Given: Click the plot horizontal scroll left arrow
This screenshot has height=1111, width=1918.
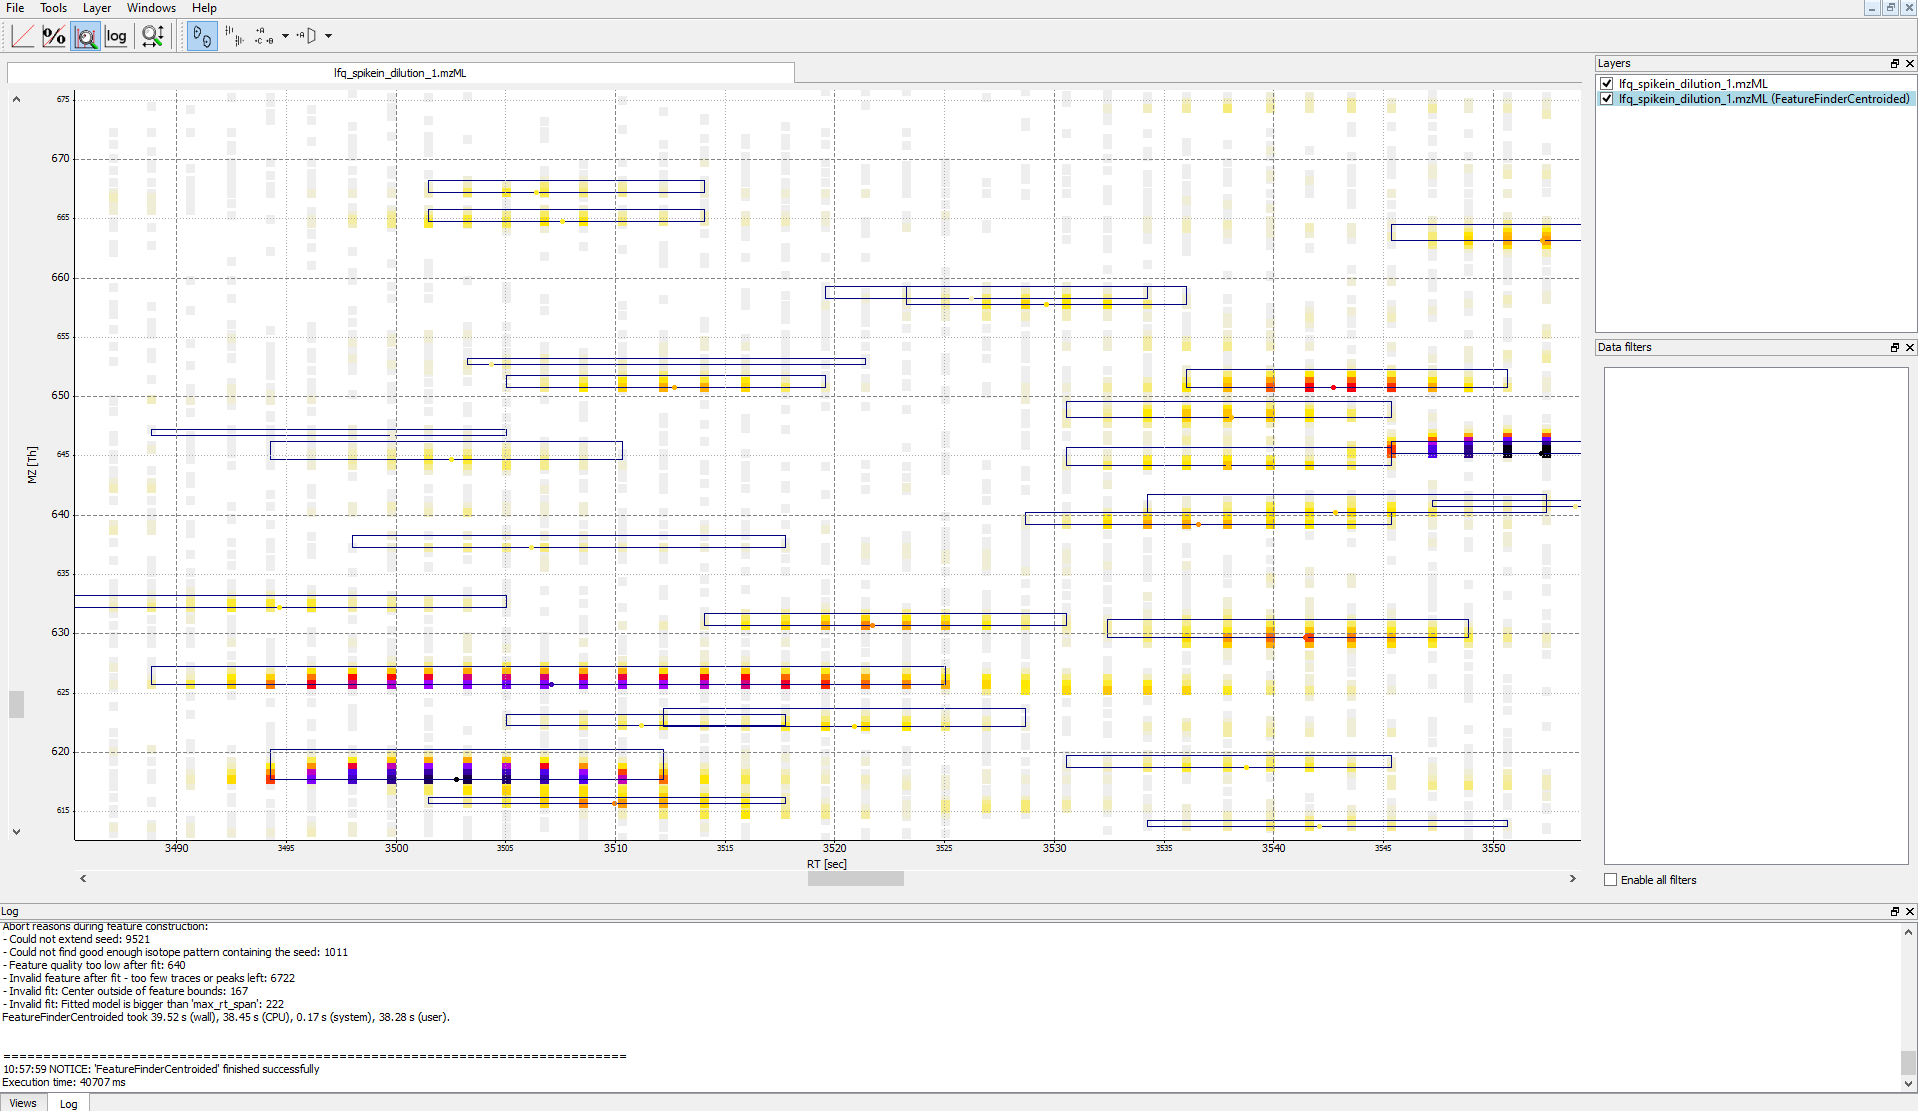Looking at the screenshot, I should 83,878.
